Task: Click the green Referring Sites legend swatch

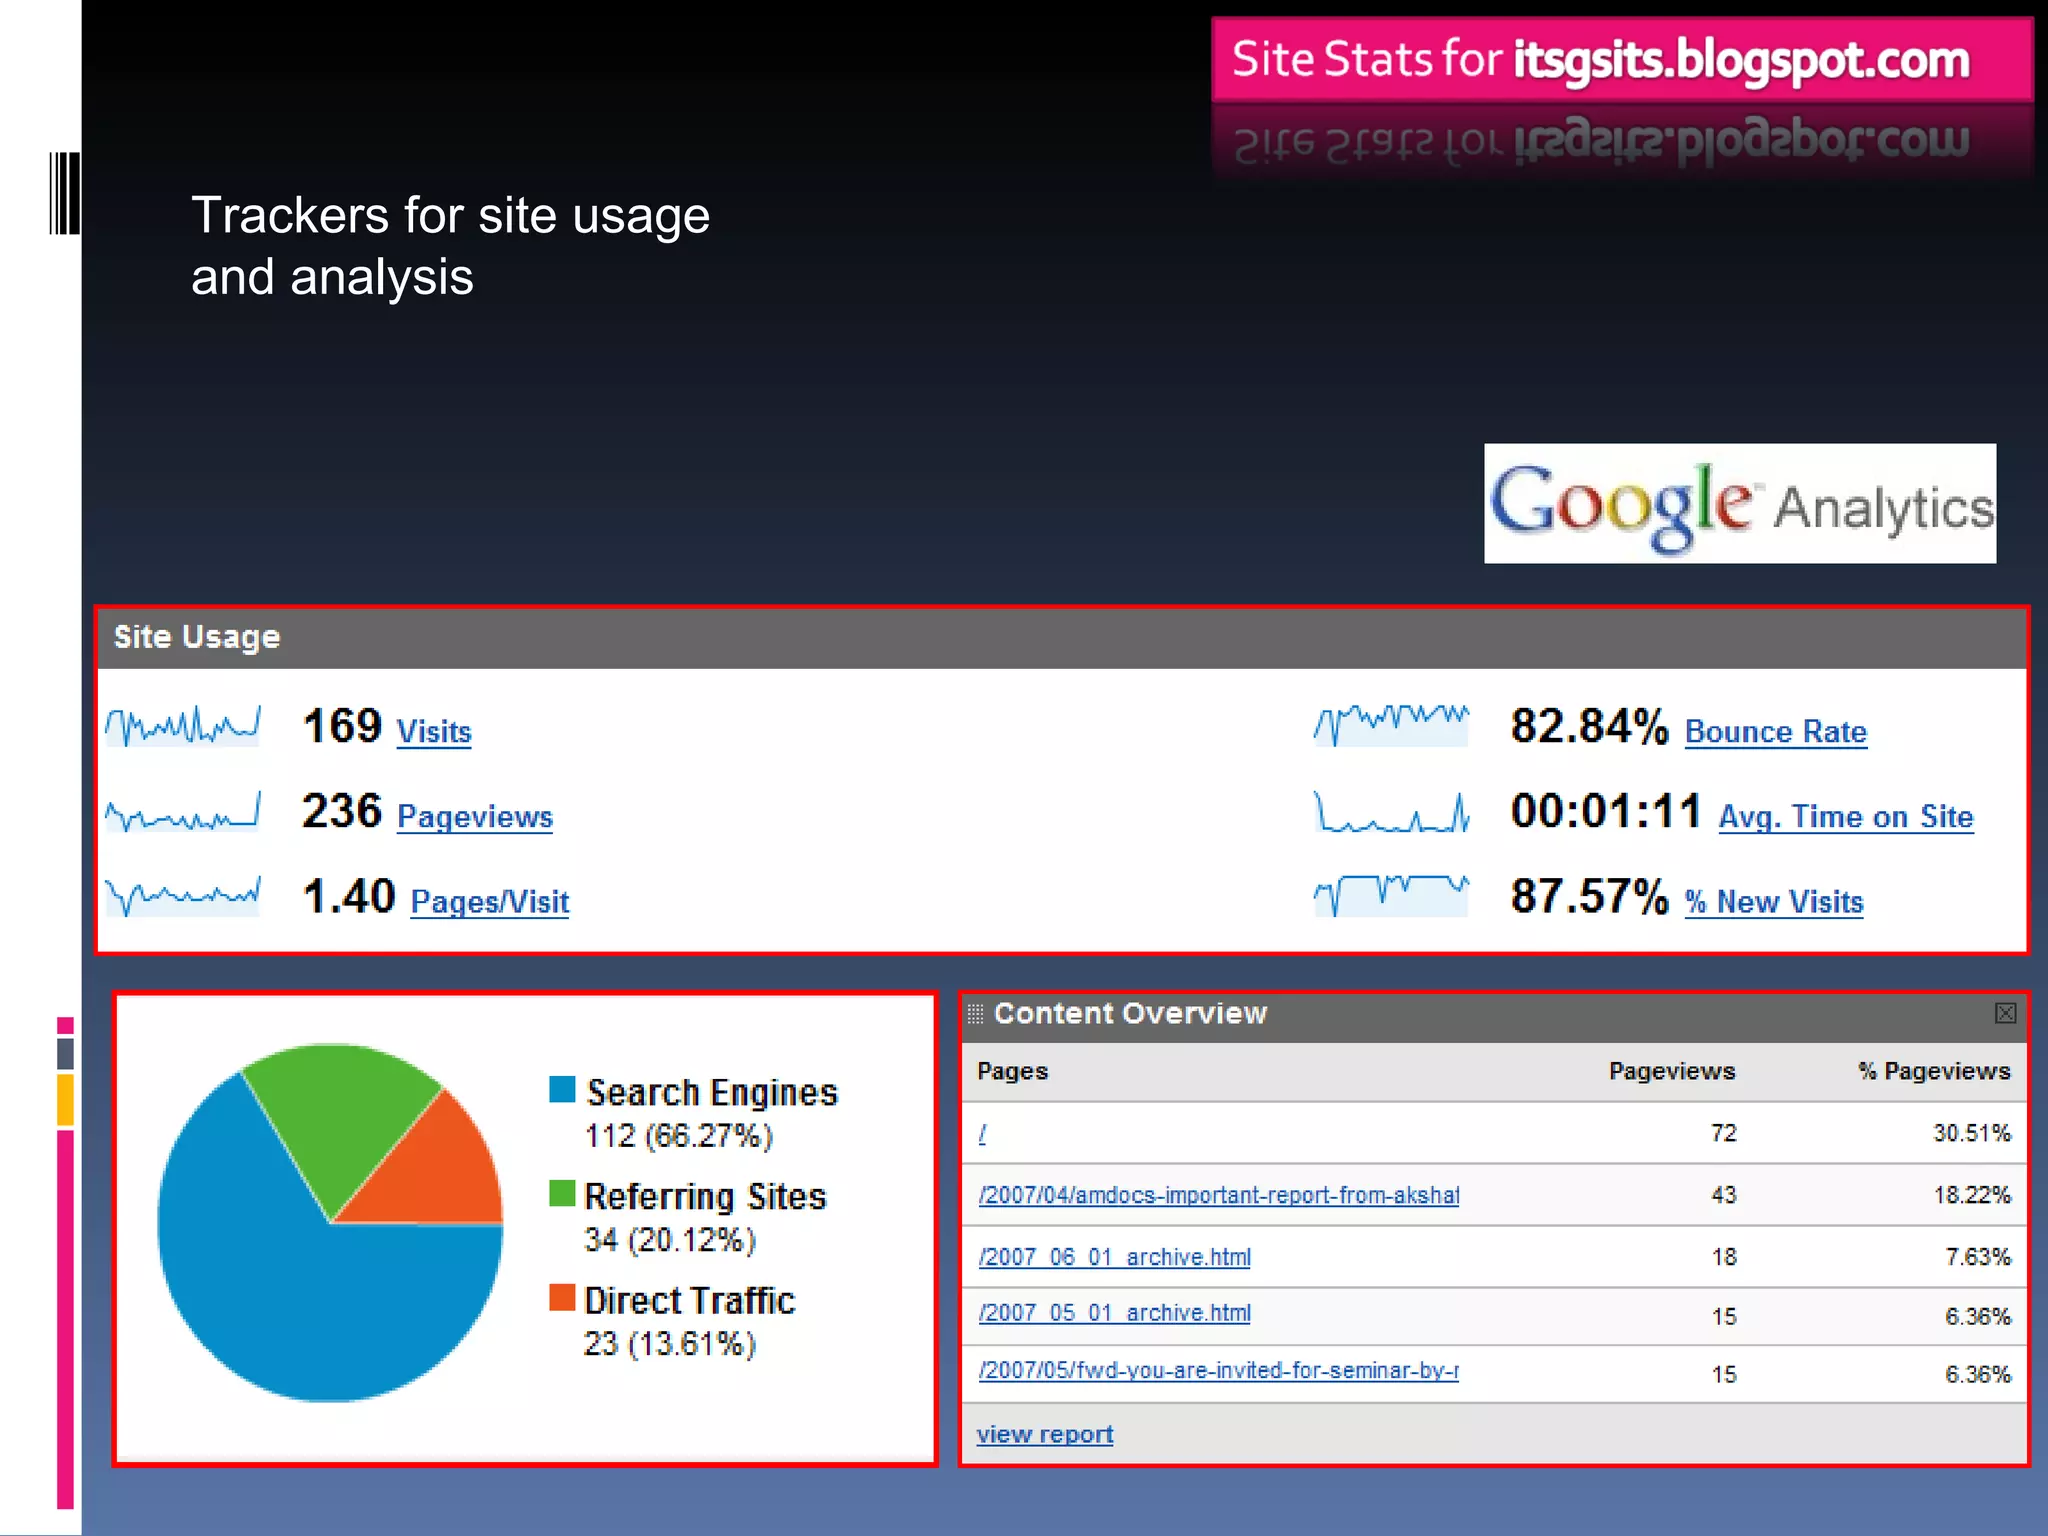Action: (562, 1193)
